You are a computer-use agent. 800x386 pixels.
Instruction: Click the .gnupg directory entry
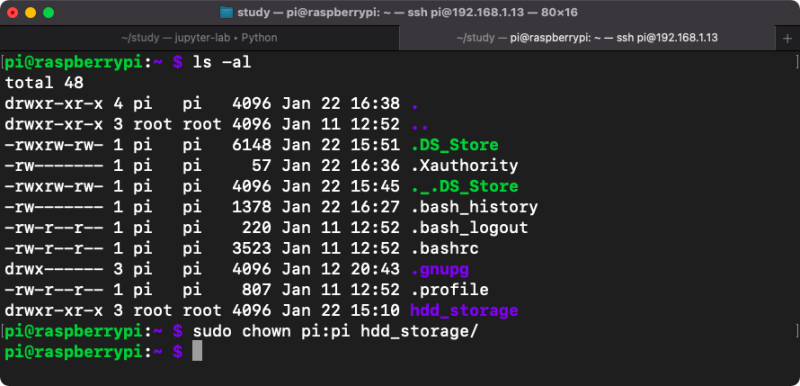click(440, 269)
